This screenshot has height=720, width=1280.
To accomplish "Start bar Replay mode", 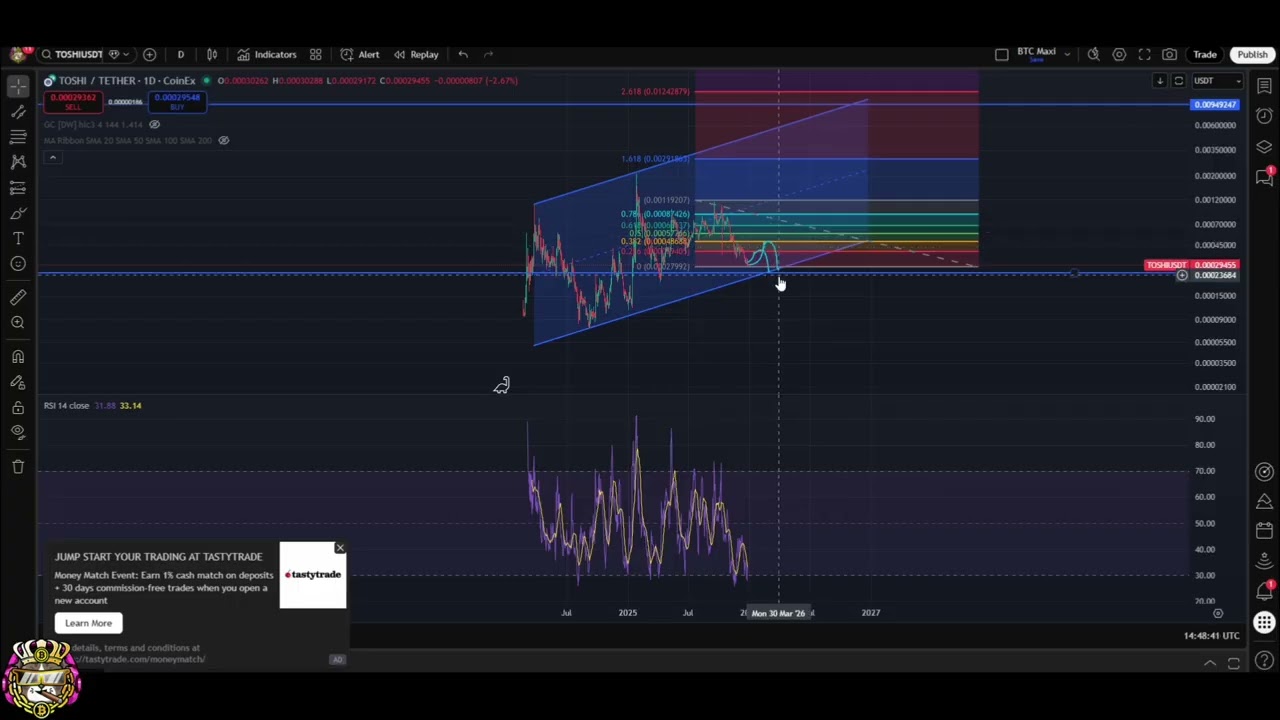I will pyautogui.click(x=416, y=54).
